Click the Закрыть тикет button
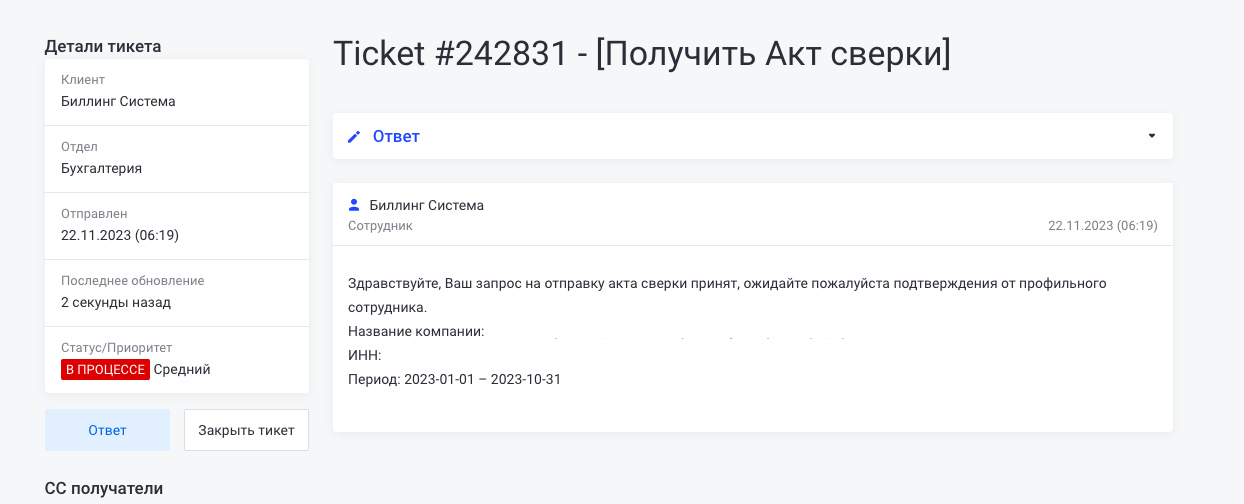 pos(246,430)
